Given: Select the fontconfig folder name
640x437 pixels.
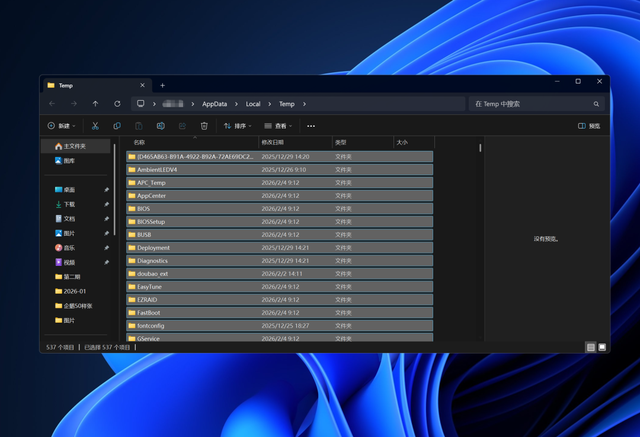Looking at the screenshot, I should click(x=151, y=326).
